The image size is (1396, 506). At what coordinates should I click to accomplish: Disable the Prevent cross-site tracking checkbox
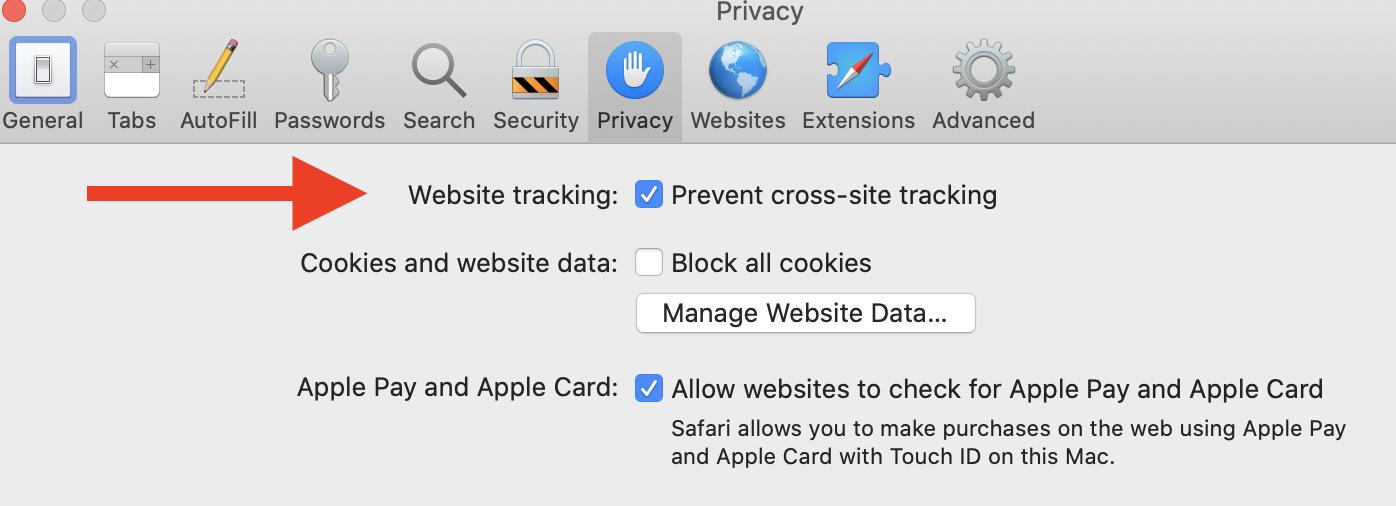tap(649, 194)
